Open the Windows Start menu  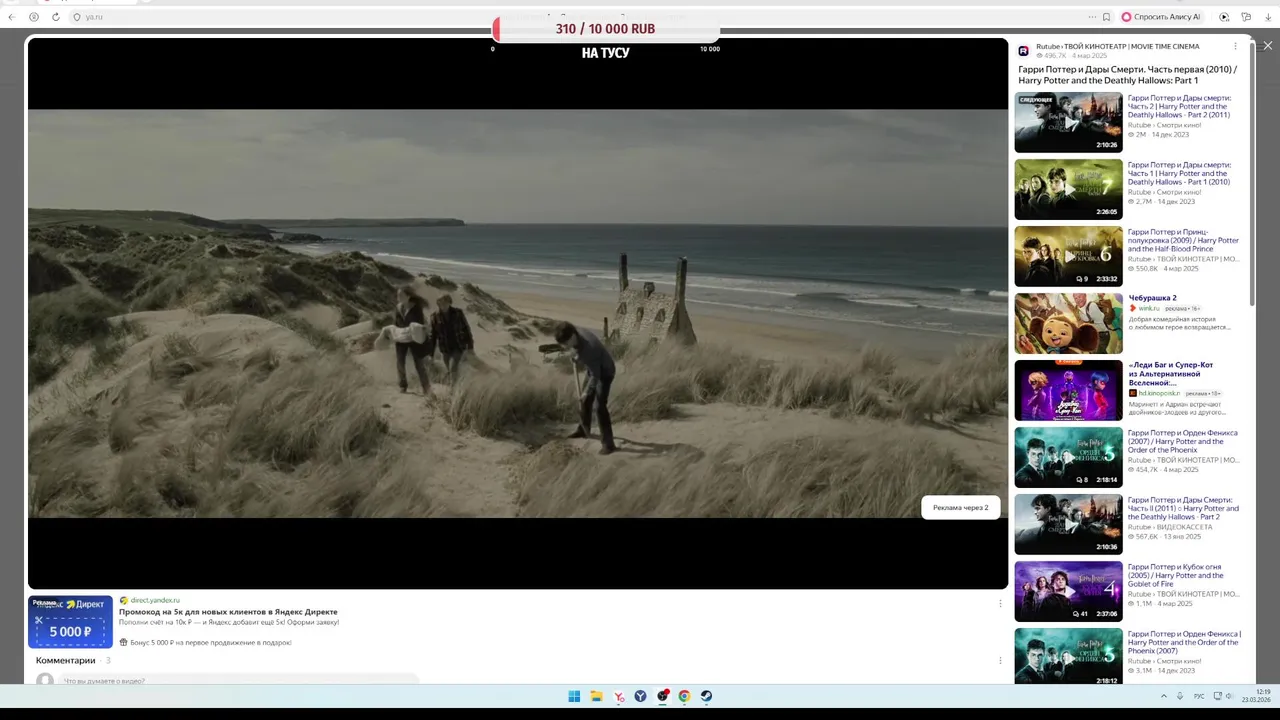point(574,696)
